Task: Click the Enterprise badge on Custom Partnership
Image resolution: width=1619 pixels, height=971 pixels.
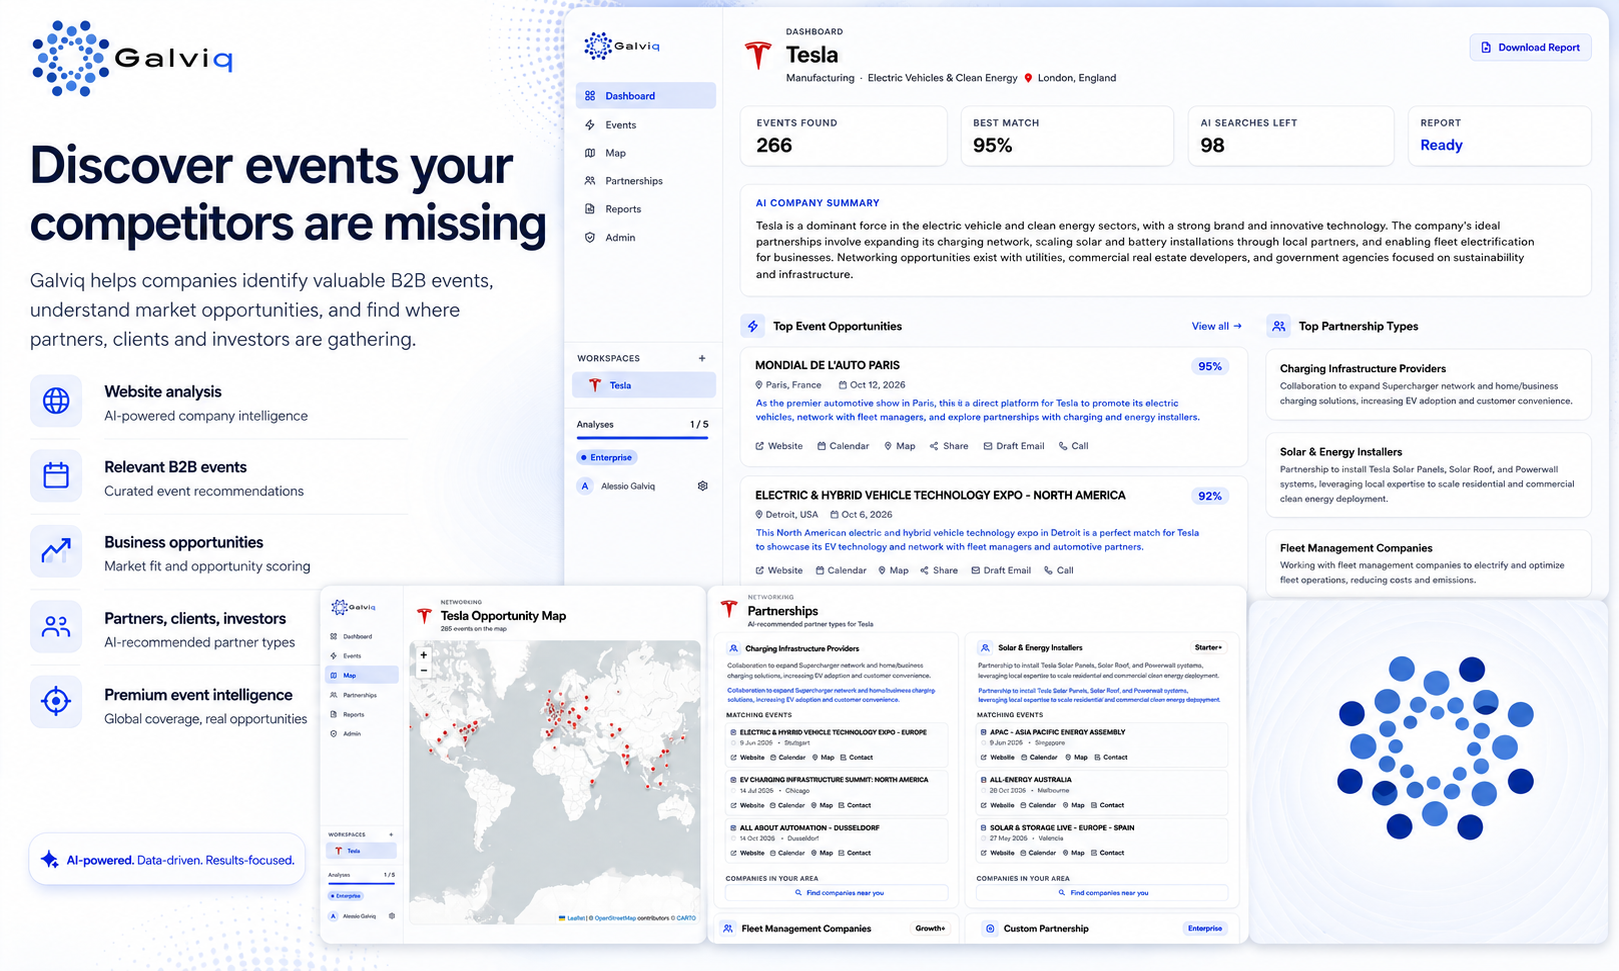Action: pos(1205,929)
